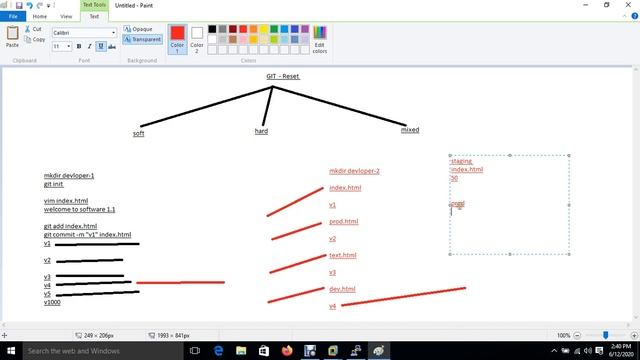Click the 'GIT - Reset' title text
This screenshot has height=360, width=640.
(x=283, y=76)
